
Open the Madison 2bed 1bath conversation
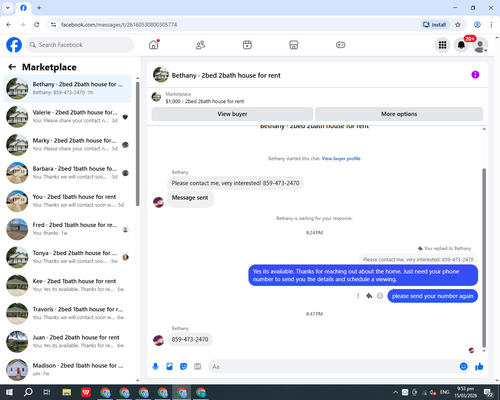pyautogui.click(x=67, y=369)
